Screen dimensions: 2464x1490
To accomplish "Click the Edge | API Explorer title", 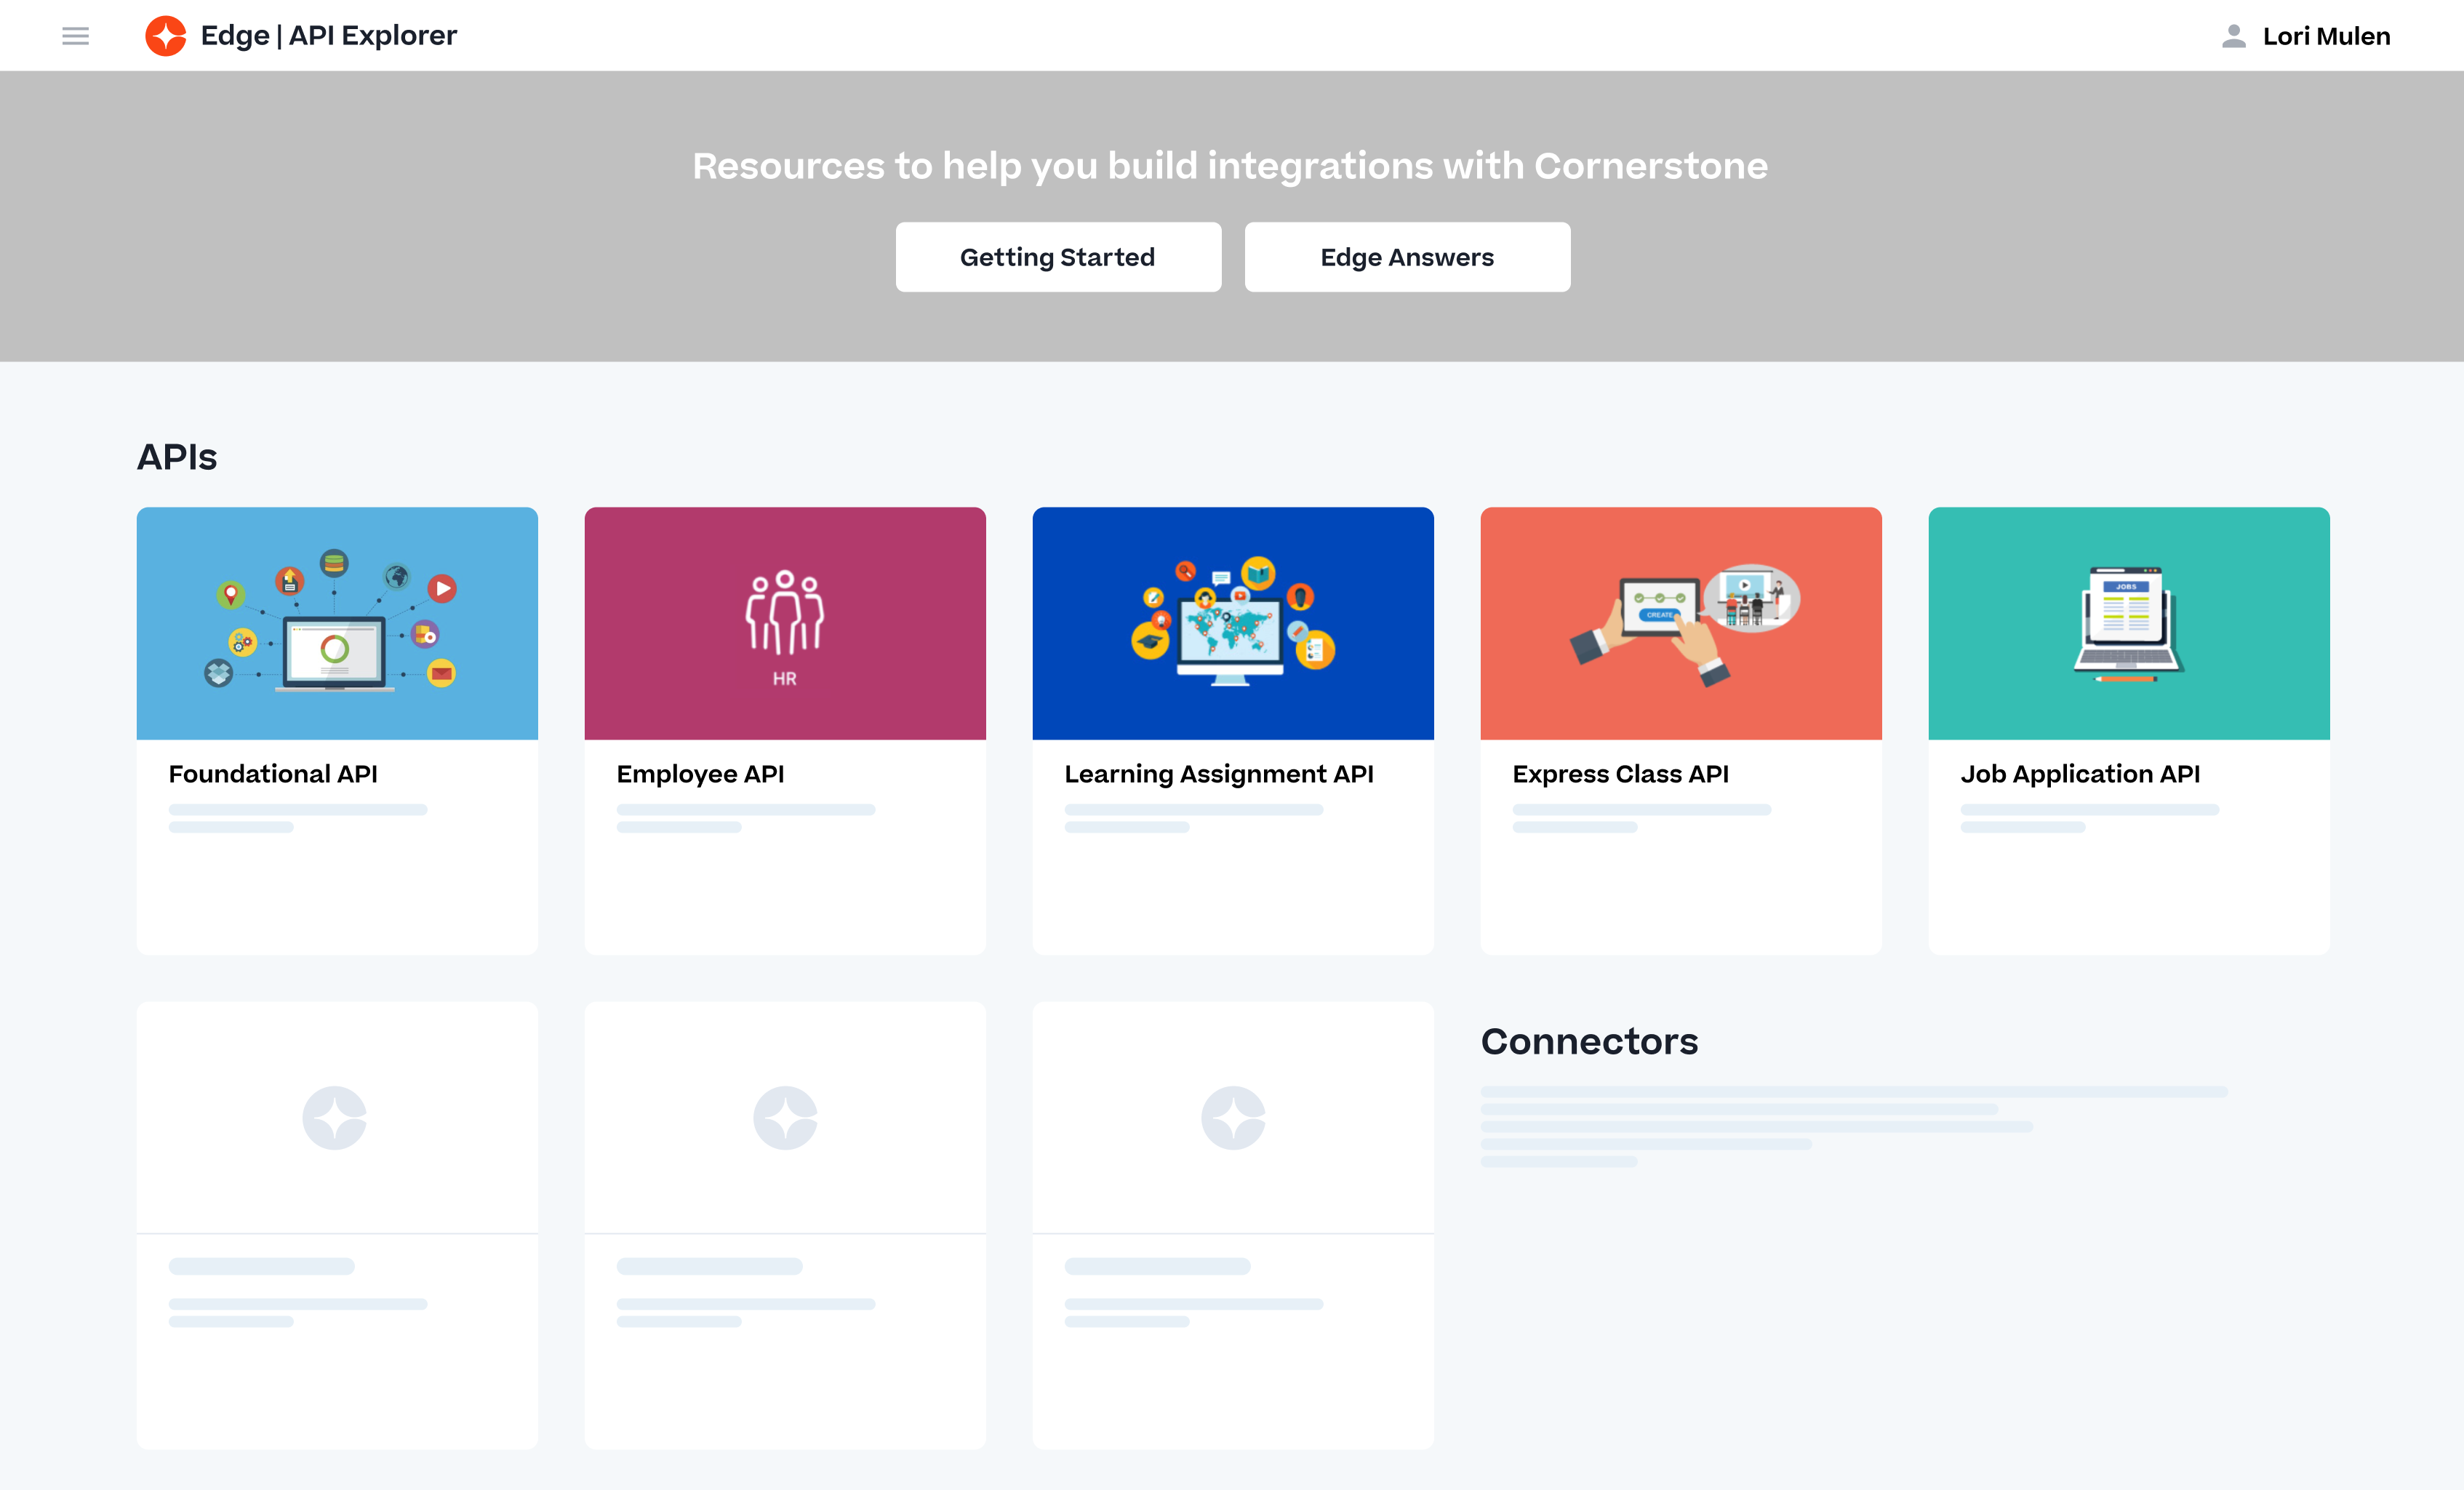I will (329, 36).
